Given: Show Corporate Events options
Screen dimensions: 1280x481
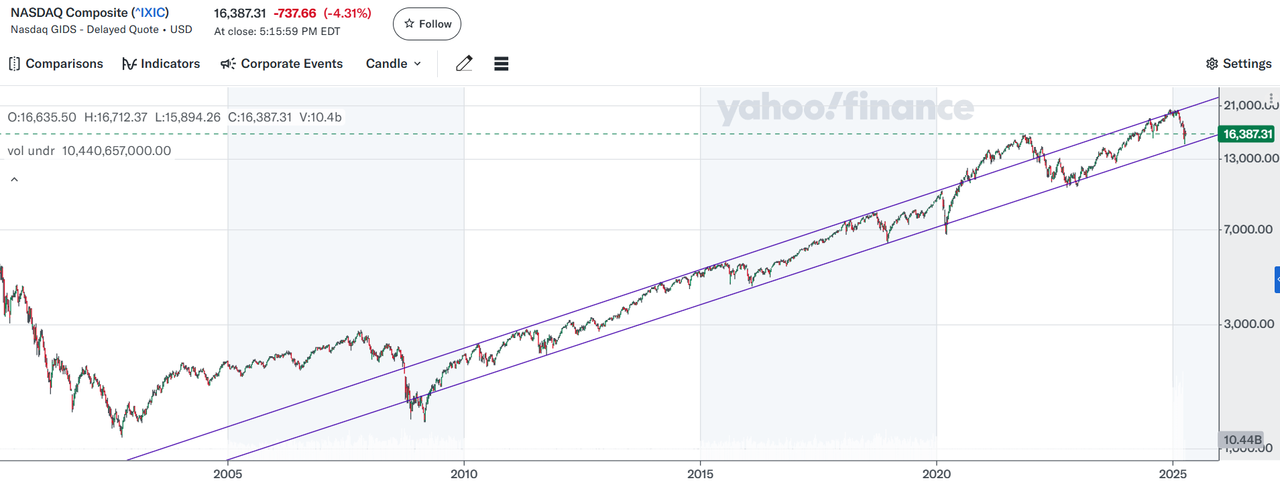Looking at the screenshot, I should (x=281, y=64).
